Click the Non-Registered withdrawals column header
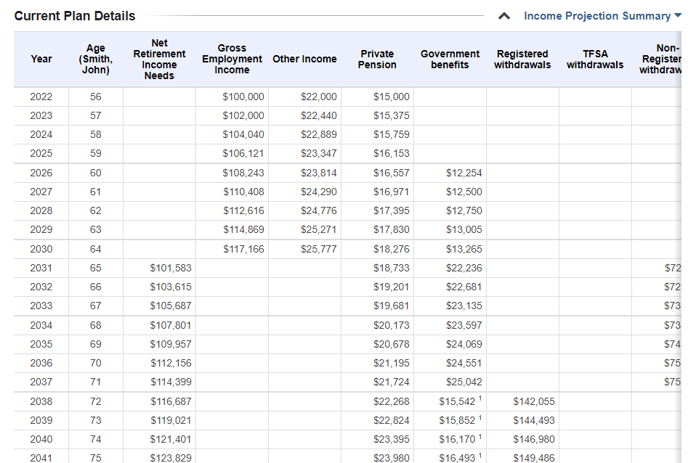688x463 pixels. (x=662, y=59)
